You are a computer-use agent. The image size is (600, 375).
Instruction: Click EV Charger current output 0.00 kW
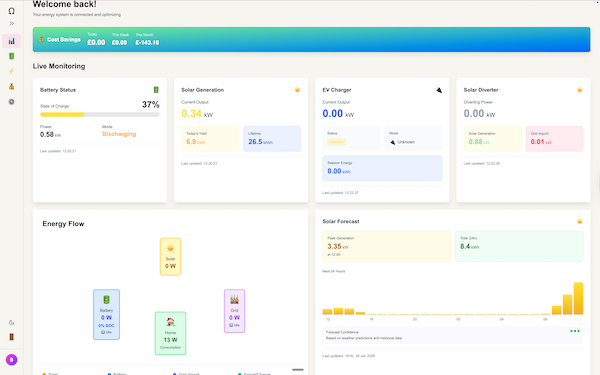(x=338, y=114)
